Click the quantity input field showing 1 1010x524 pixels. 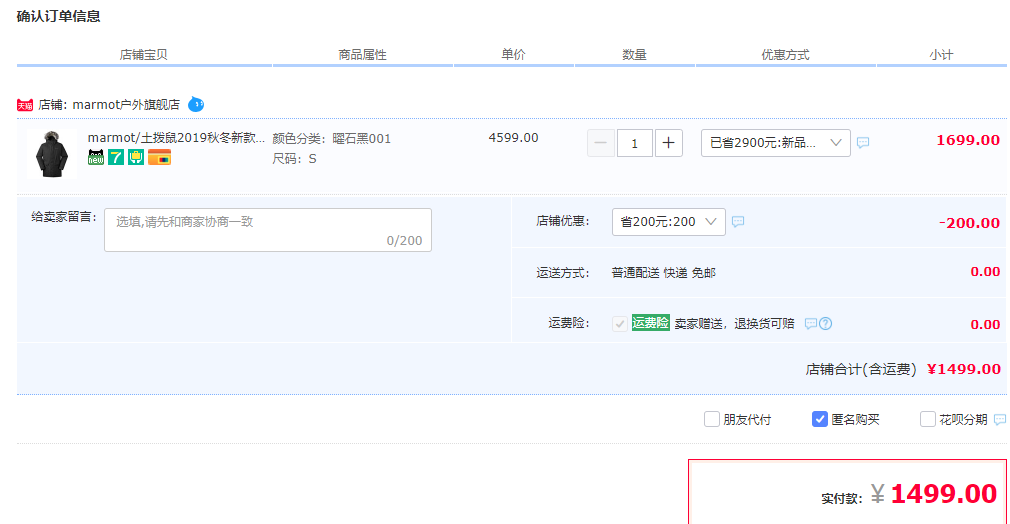pos(634,143)
